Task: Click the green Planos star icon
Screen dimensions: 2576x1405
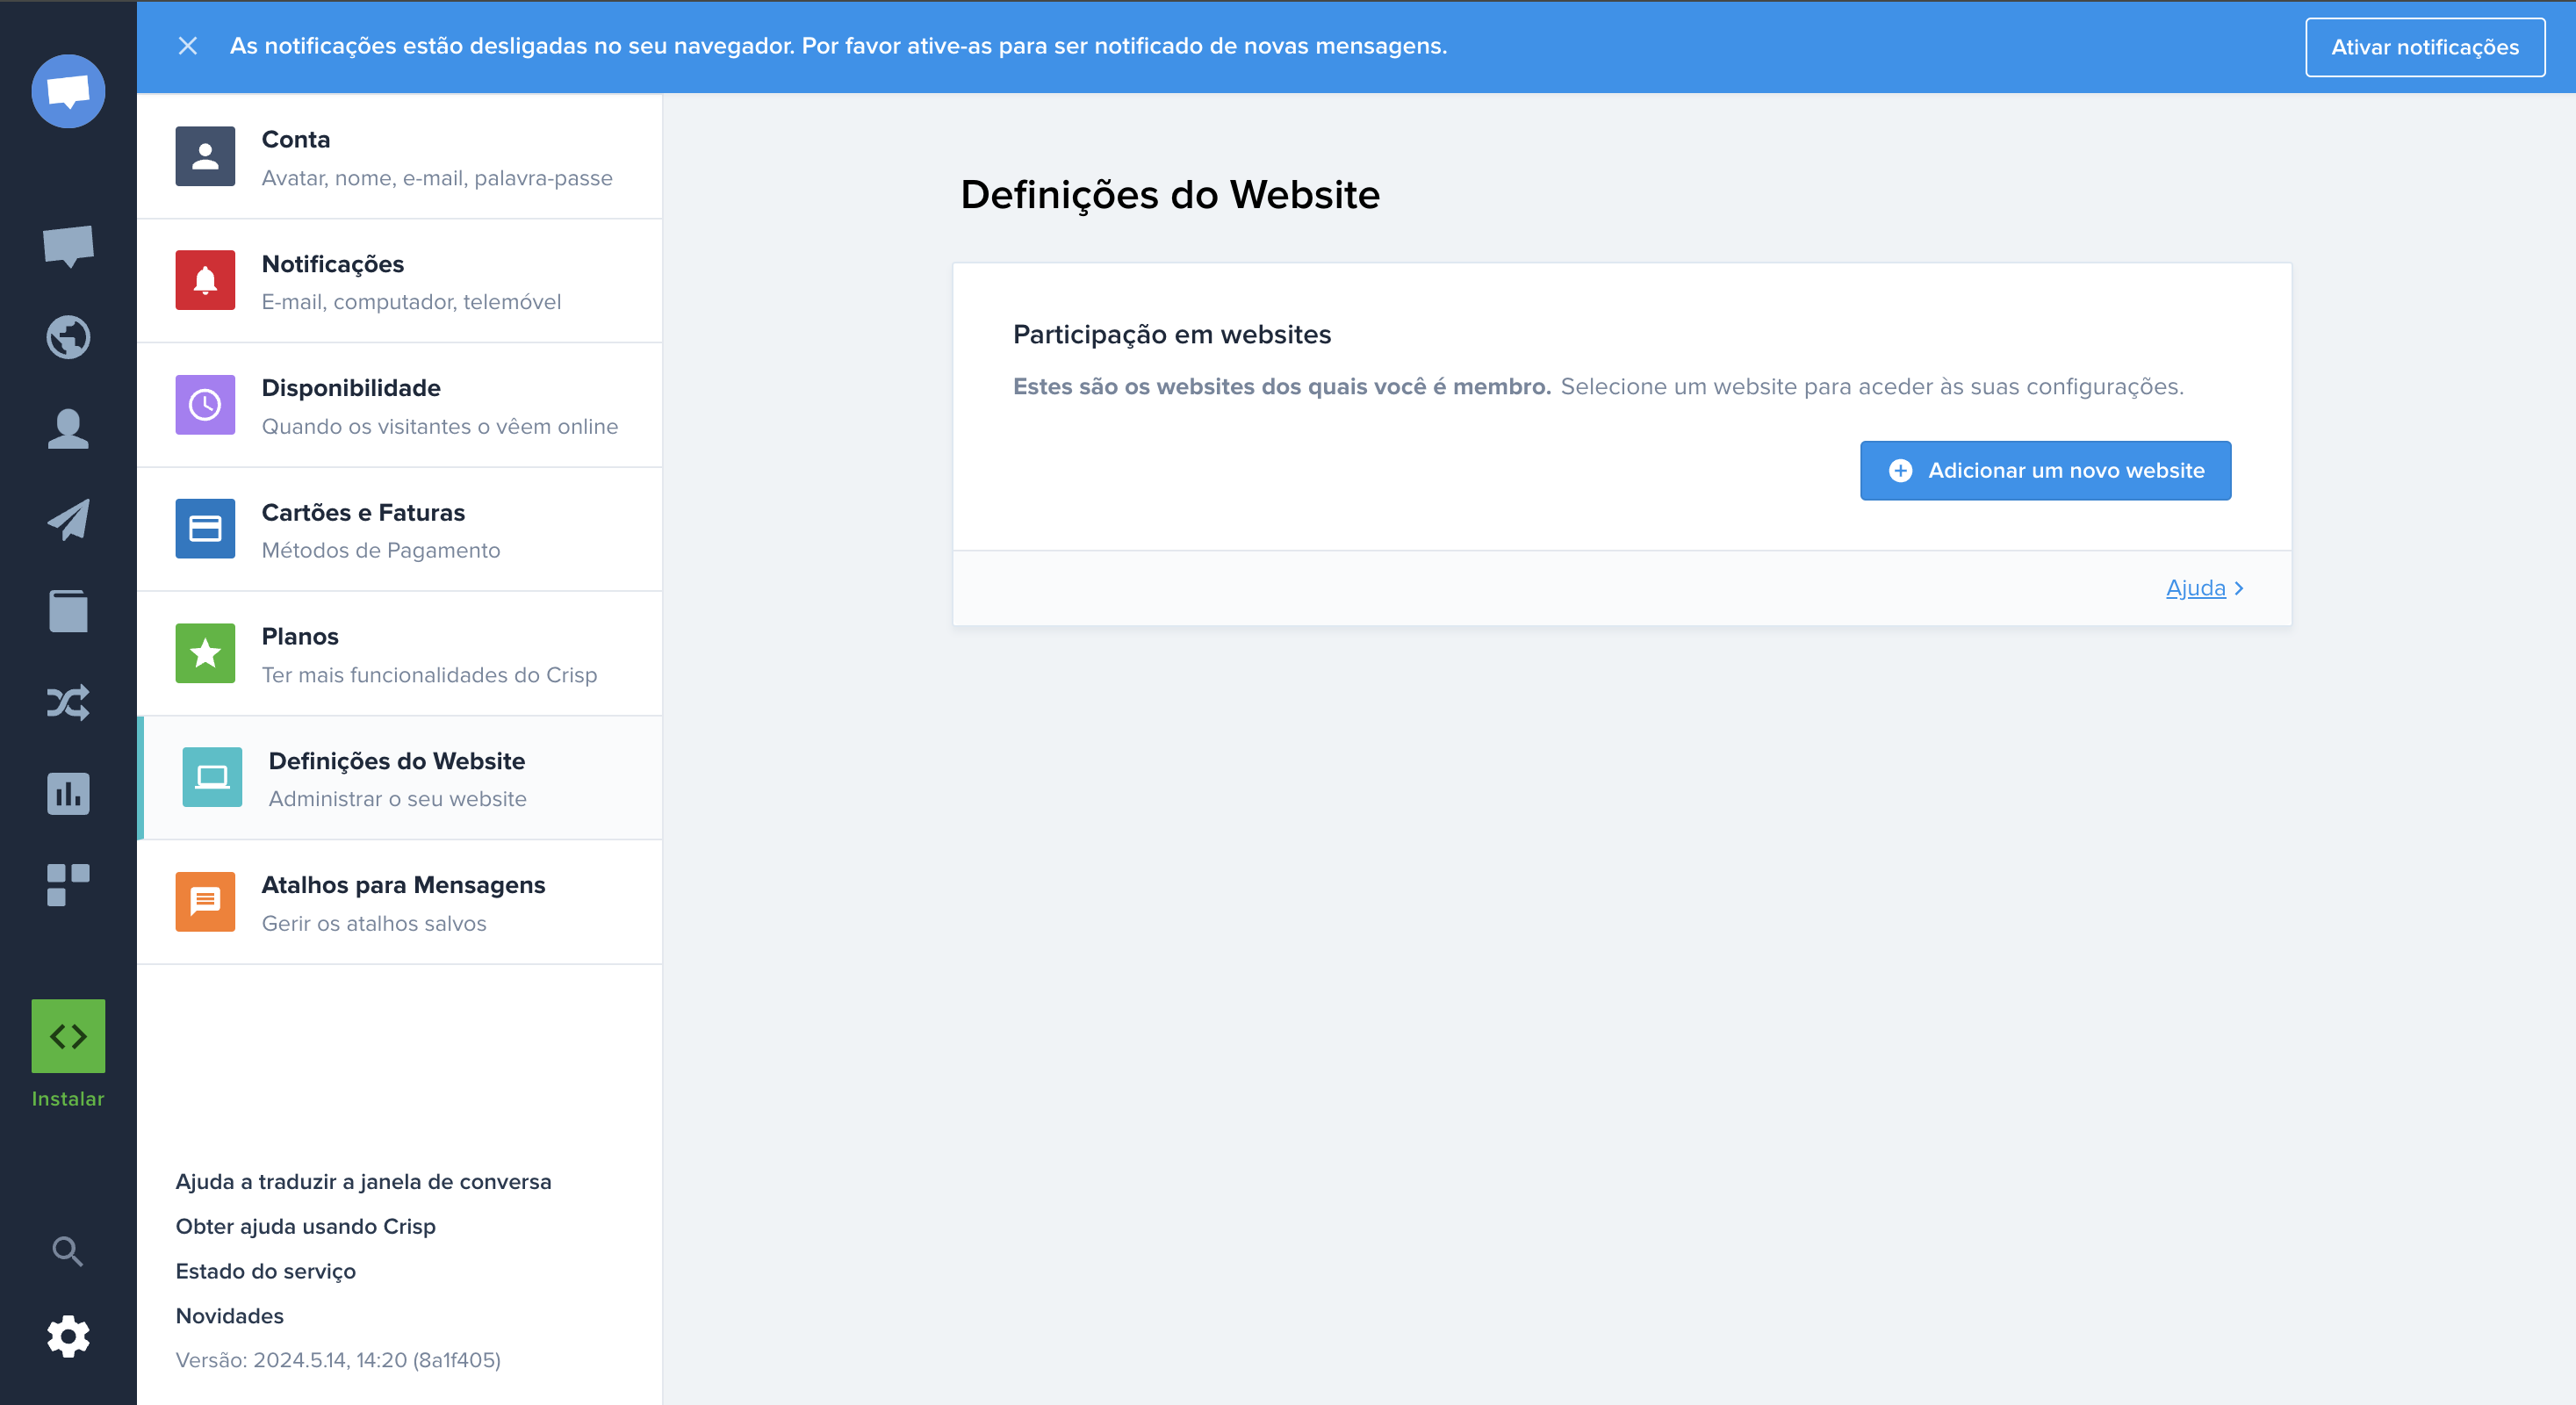Action: click(205, 653)
